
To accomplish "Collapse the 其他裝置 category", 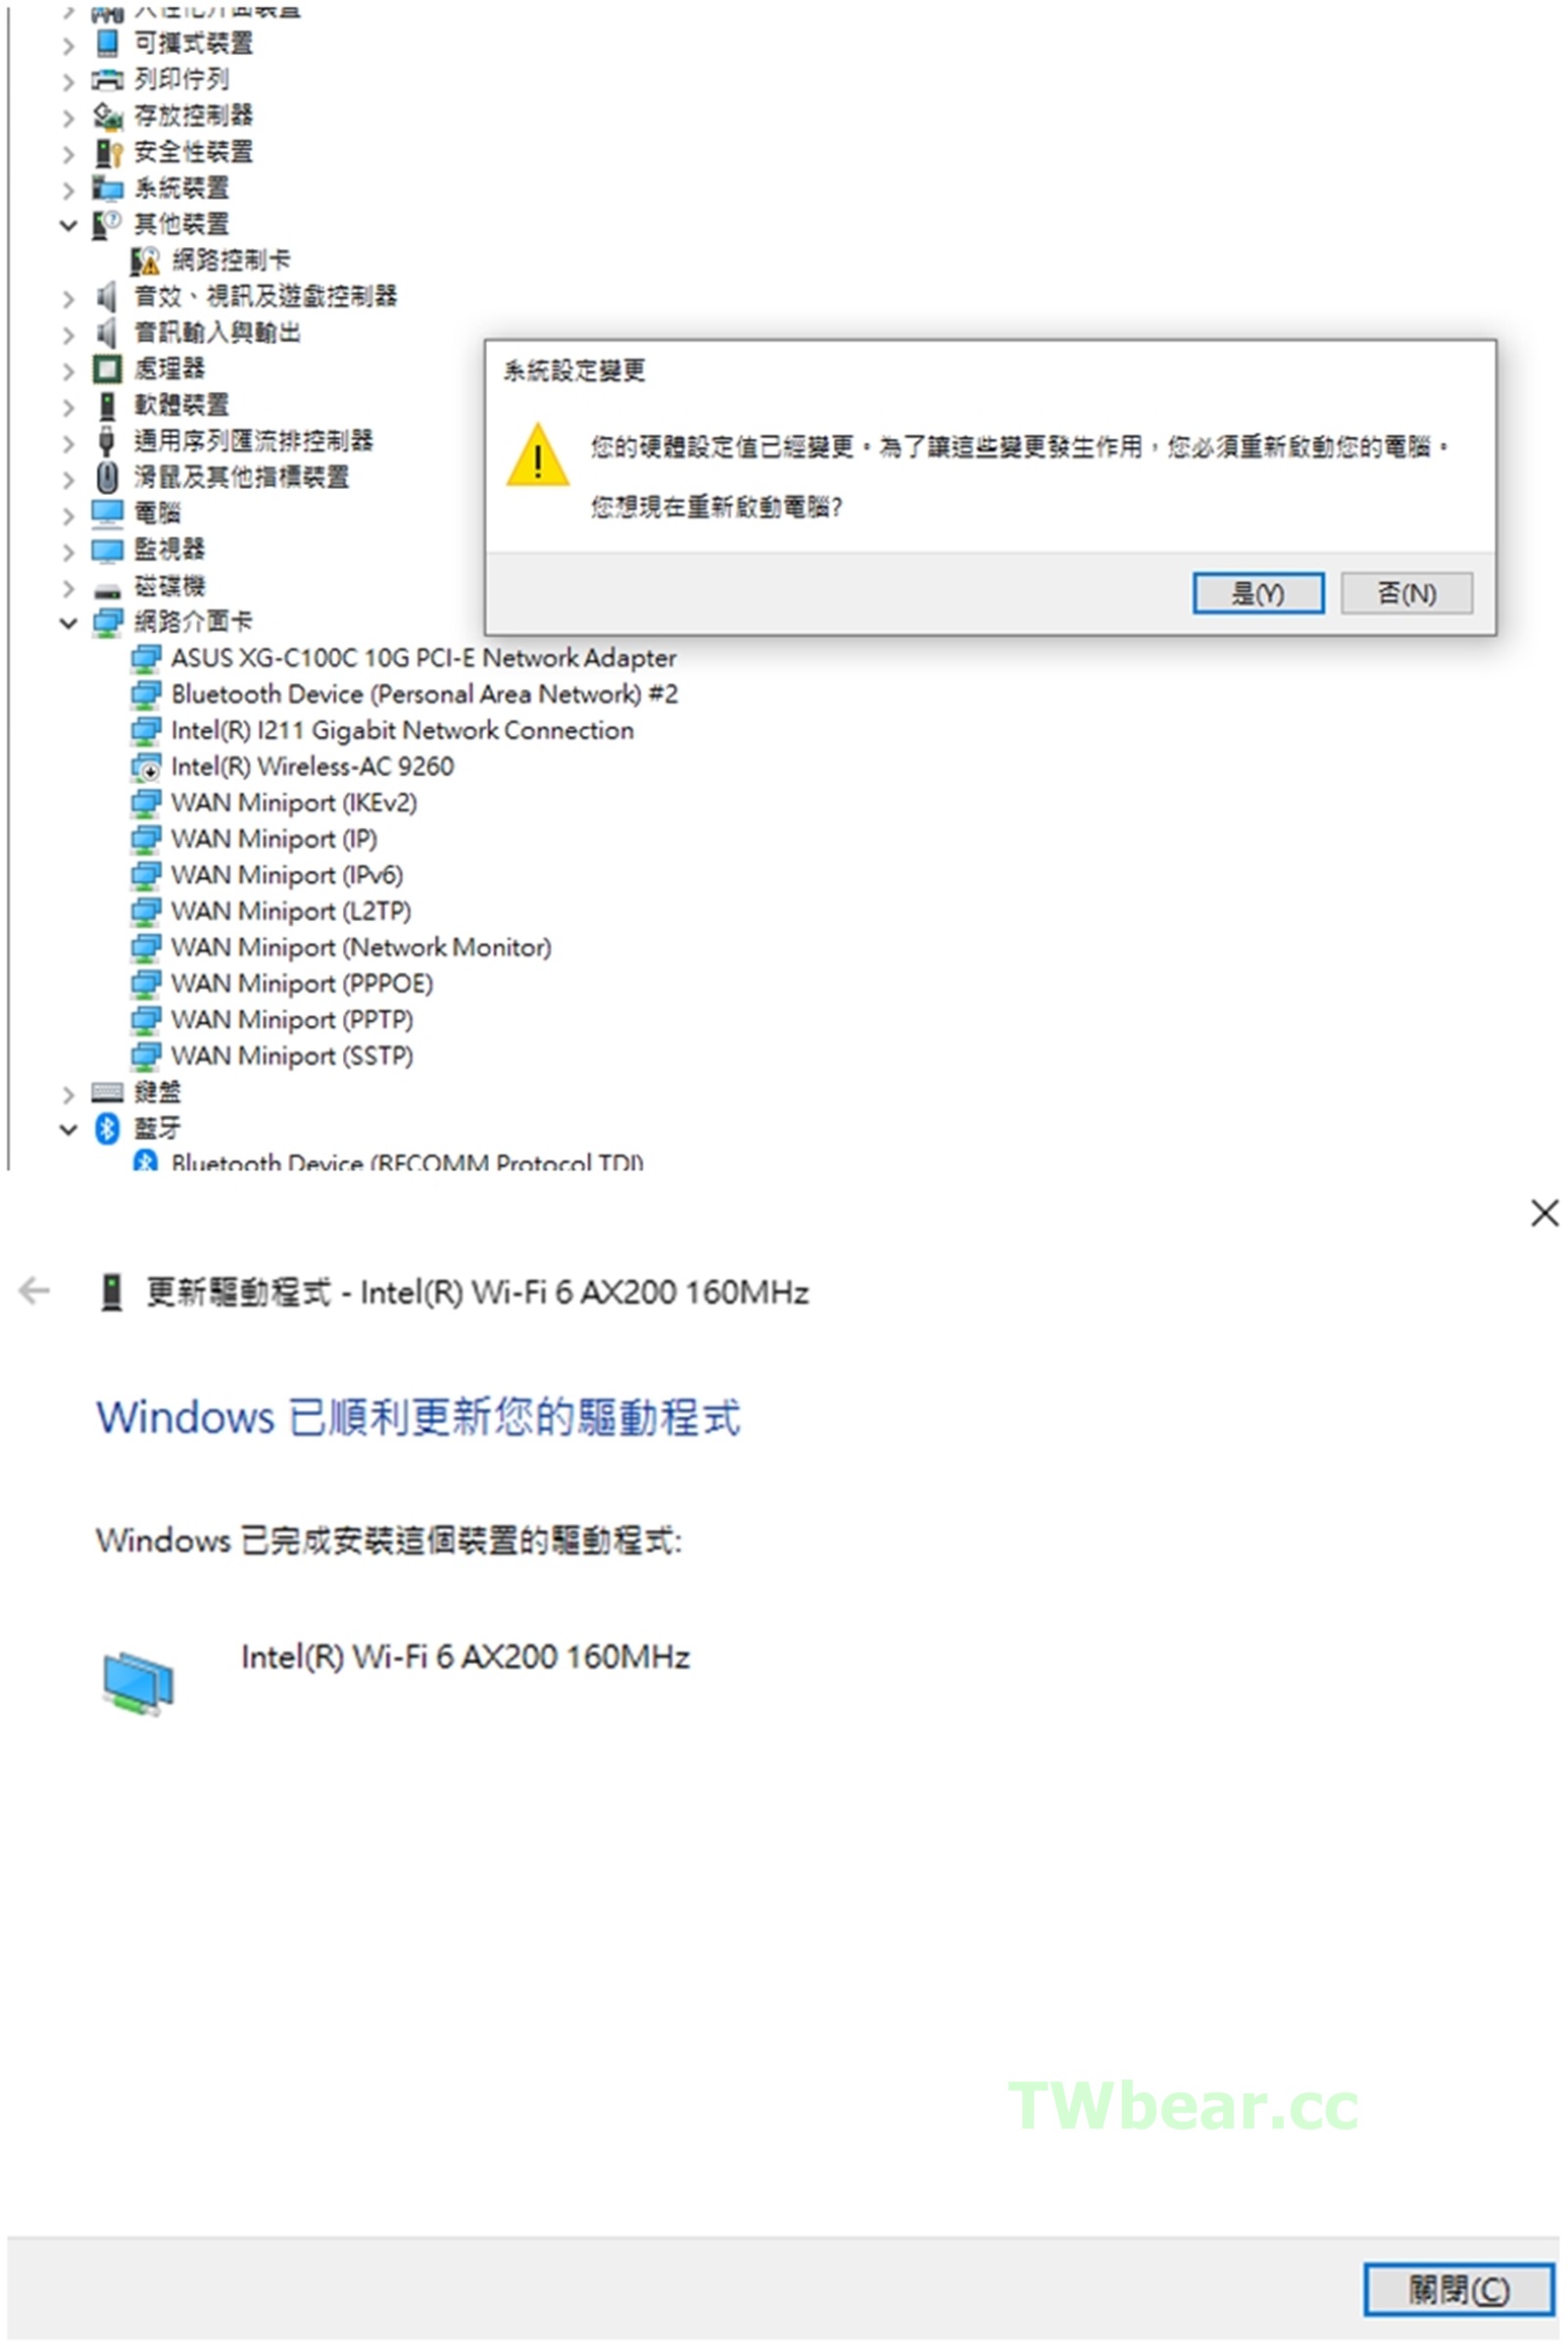I will coord(68,225).
